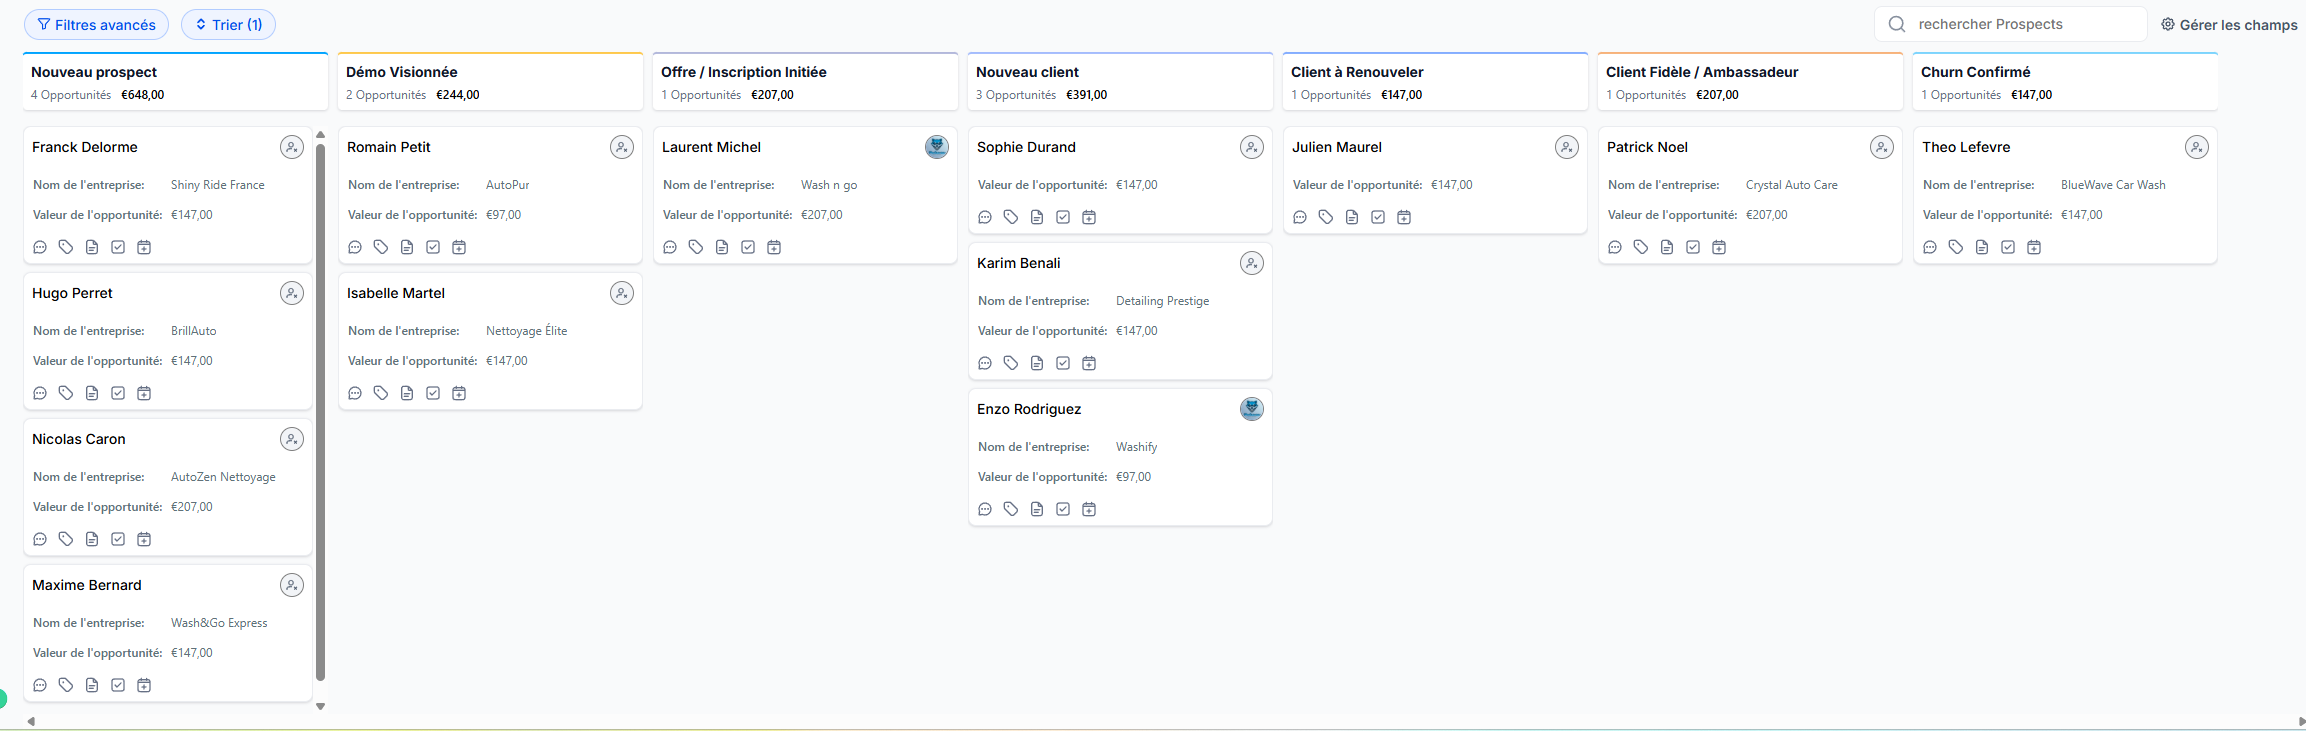Click tag icon on Romain Petit card

[x=381, y=247]
